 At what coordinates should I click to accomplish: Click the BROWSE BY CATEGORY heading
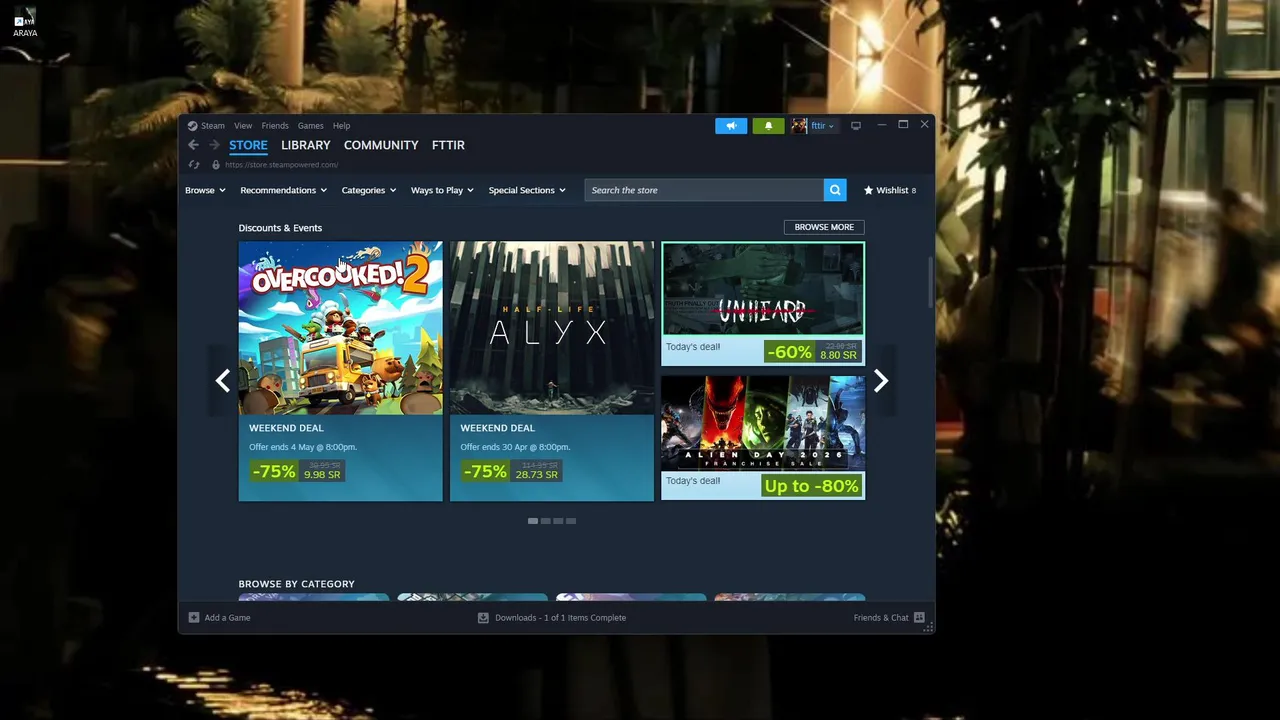[296, 584]
